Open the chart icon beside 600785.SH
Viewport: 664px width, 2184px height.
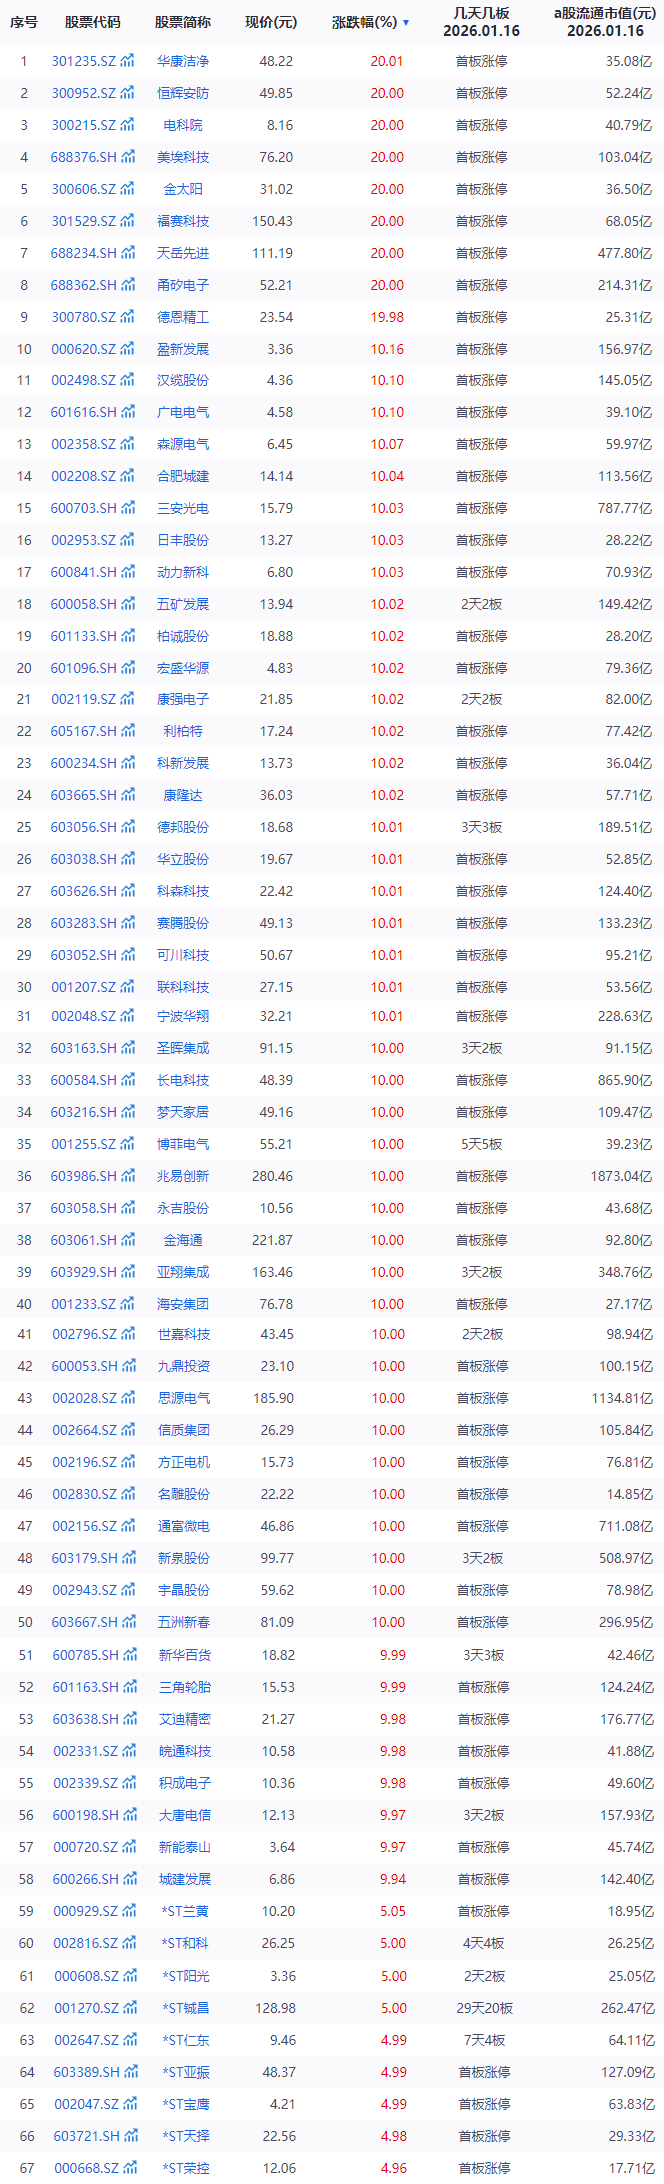[x=130, y=1656]
